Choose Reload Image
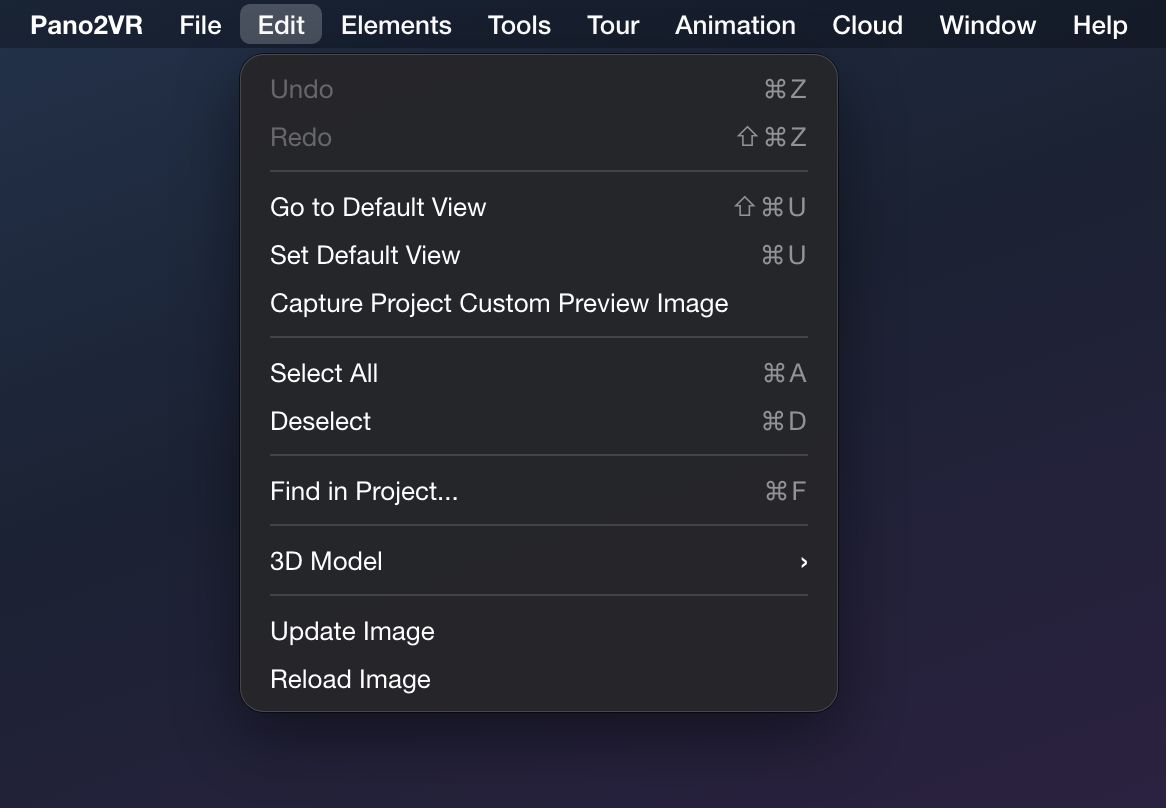Viewport: 1166px width, 808px height. (x=538, y=679)
